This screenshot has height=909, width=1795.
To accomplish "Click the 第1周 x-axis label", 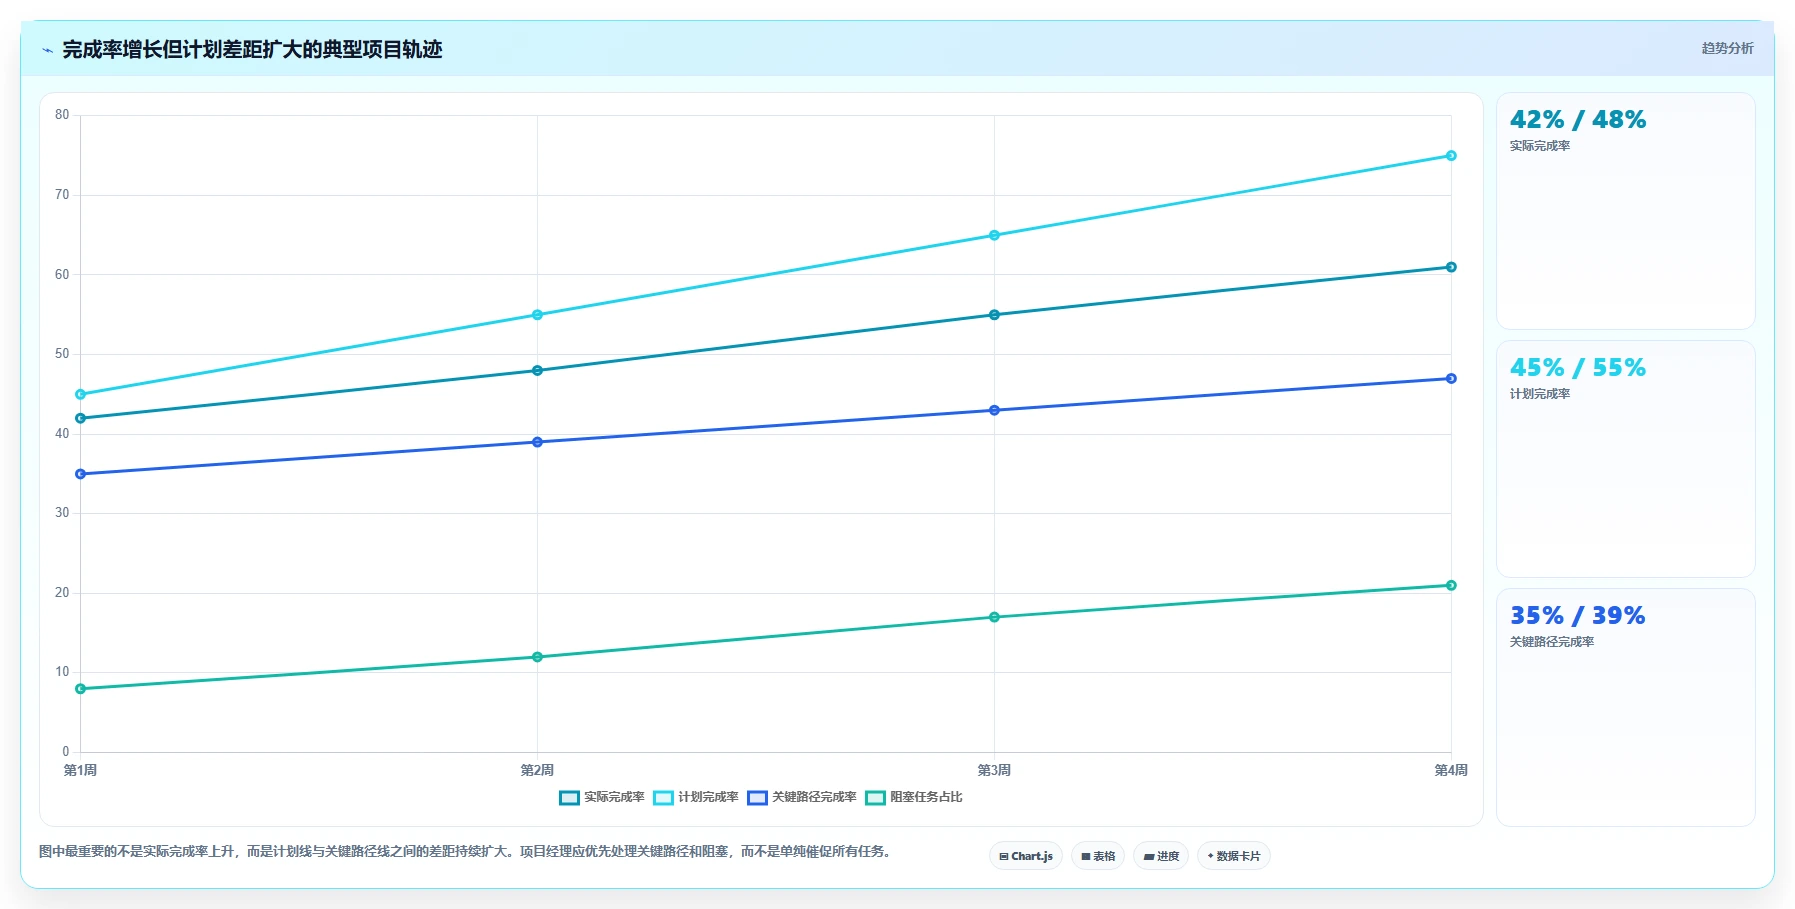I will (x=80, y=770).
